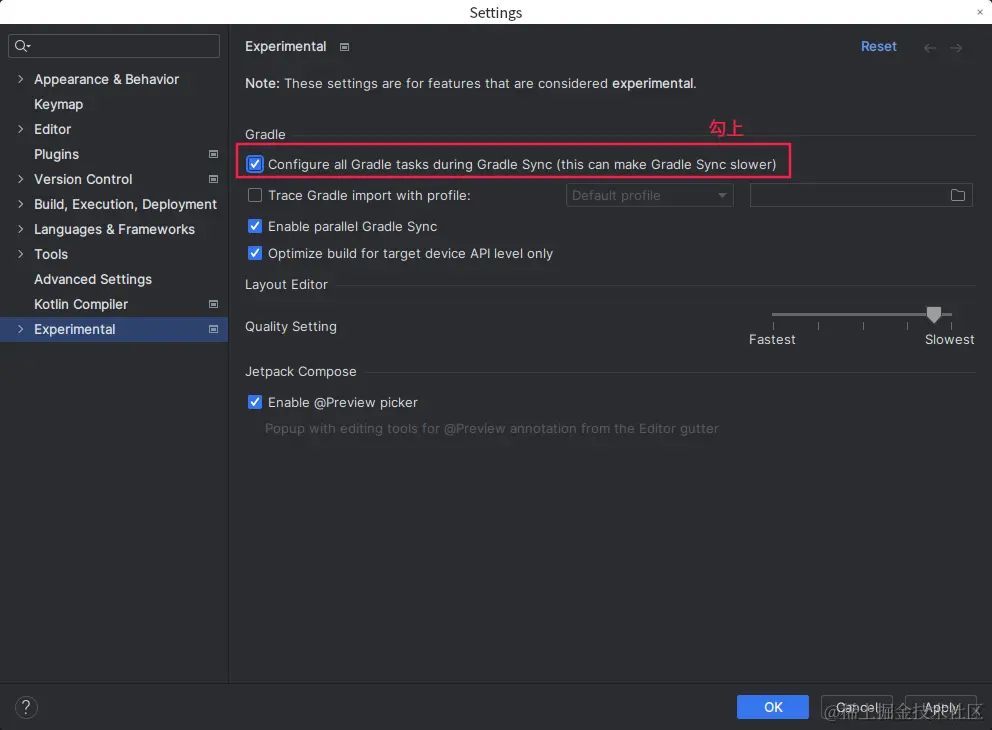Click the Slowest slider label

[949, 340]
